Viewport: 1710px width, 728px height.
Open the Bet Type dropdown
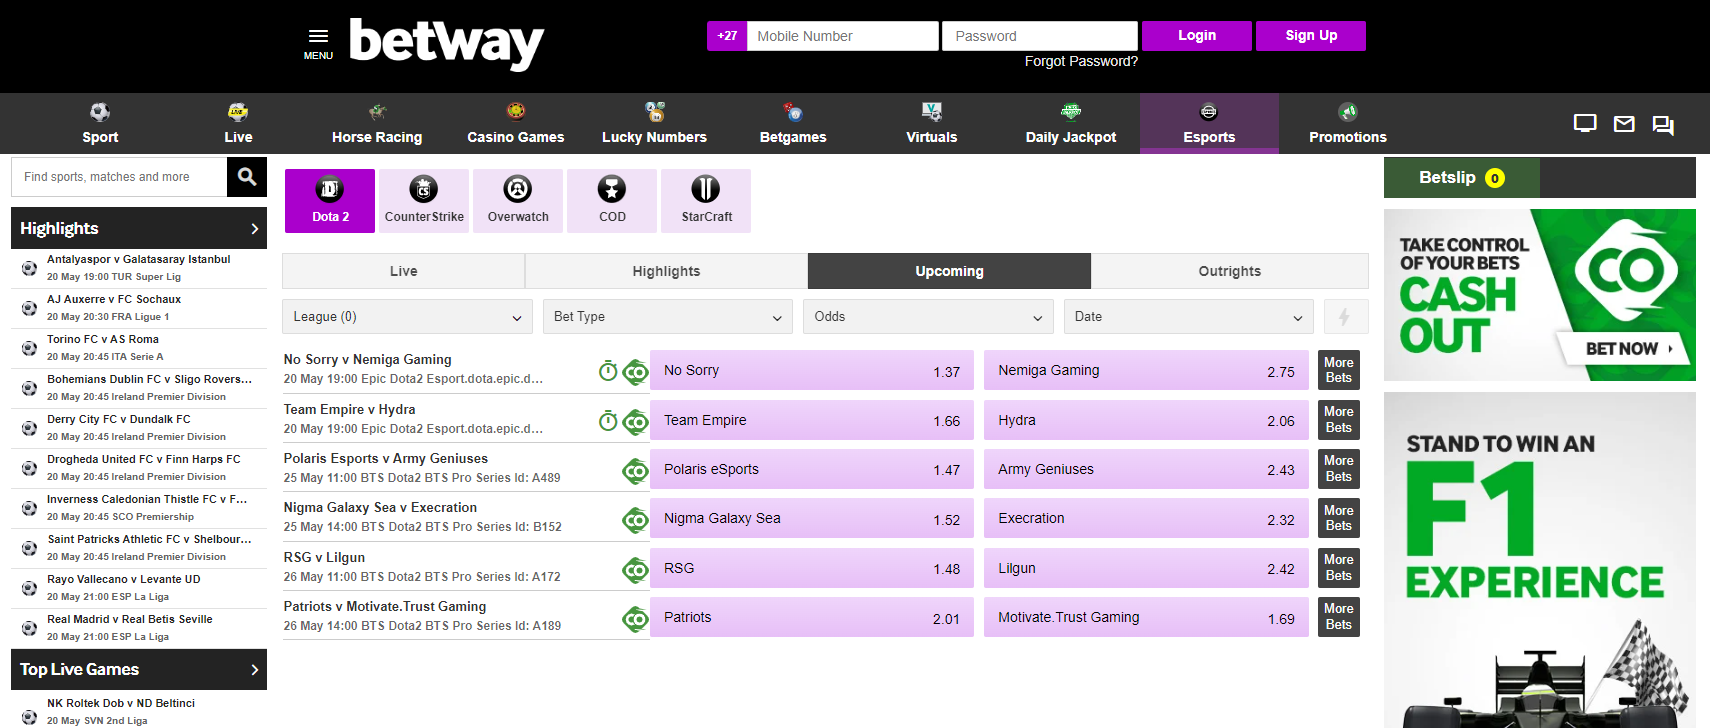(x=668, y=317)
